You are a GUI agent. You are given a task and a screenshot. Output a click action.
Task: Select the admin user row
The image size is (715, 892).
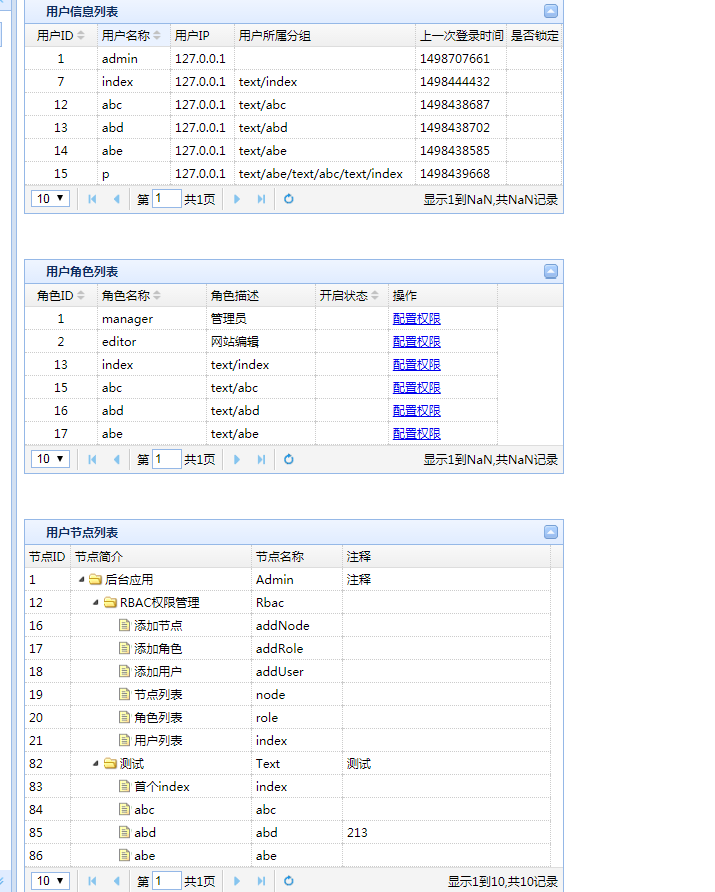tap(120, 59)
